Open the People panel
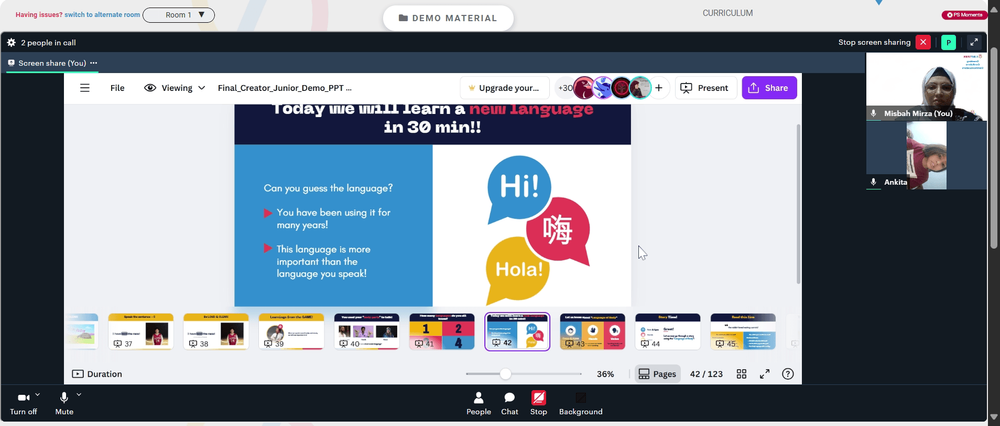Viewport: 1000px width, 426px height. coord(478,403)
